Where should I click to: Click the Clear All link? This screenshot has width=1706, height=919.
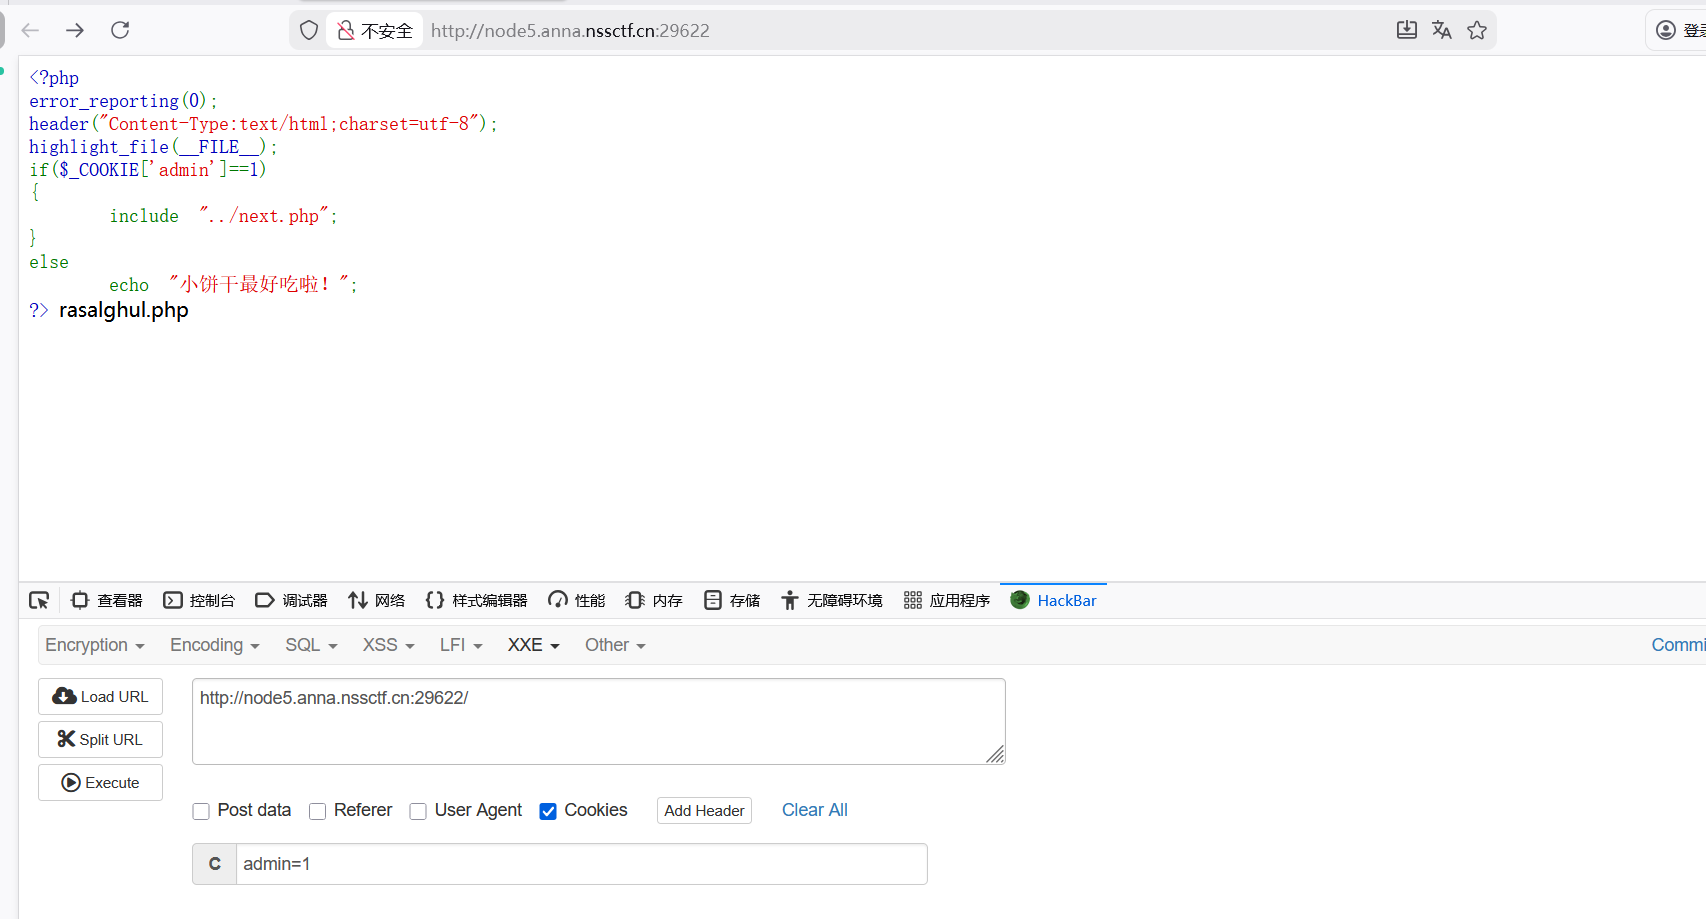pos(814,810)
